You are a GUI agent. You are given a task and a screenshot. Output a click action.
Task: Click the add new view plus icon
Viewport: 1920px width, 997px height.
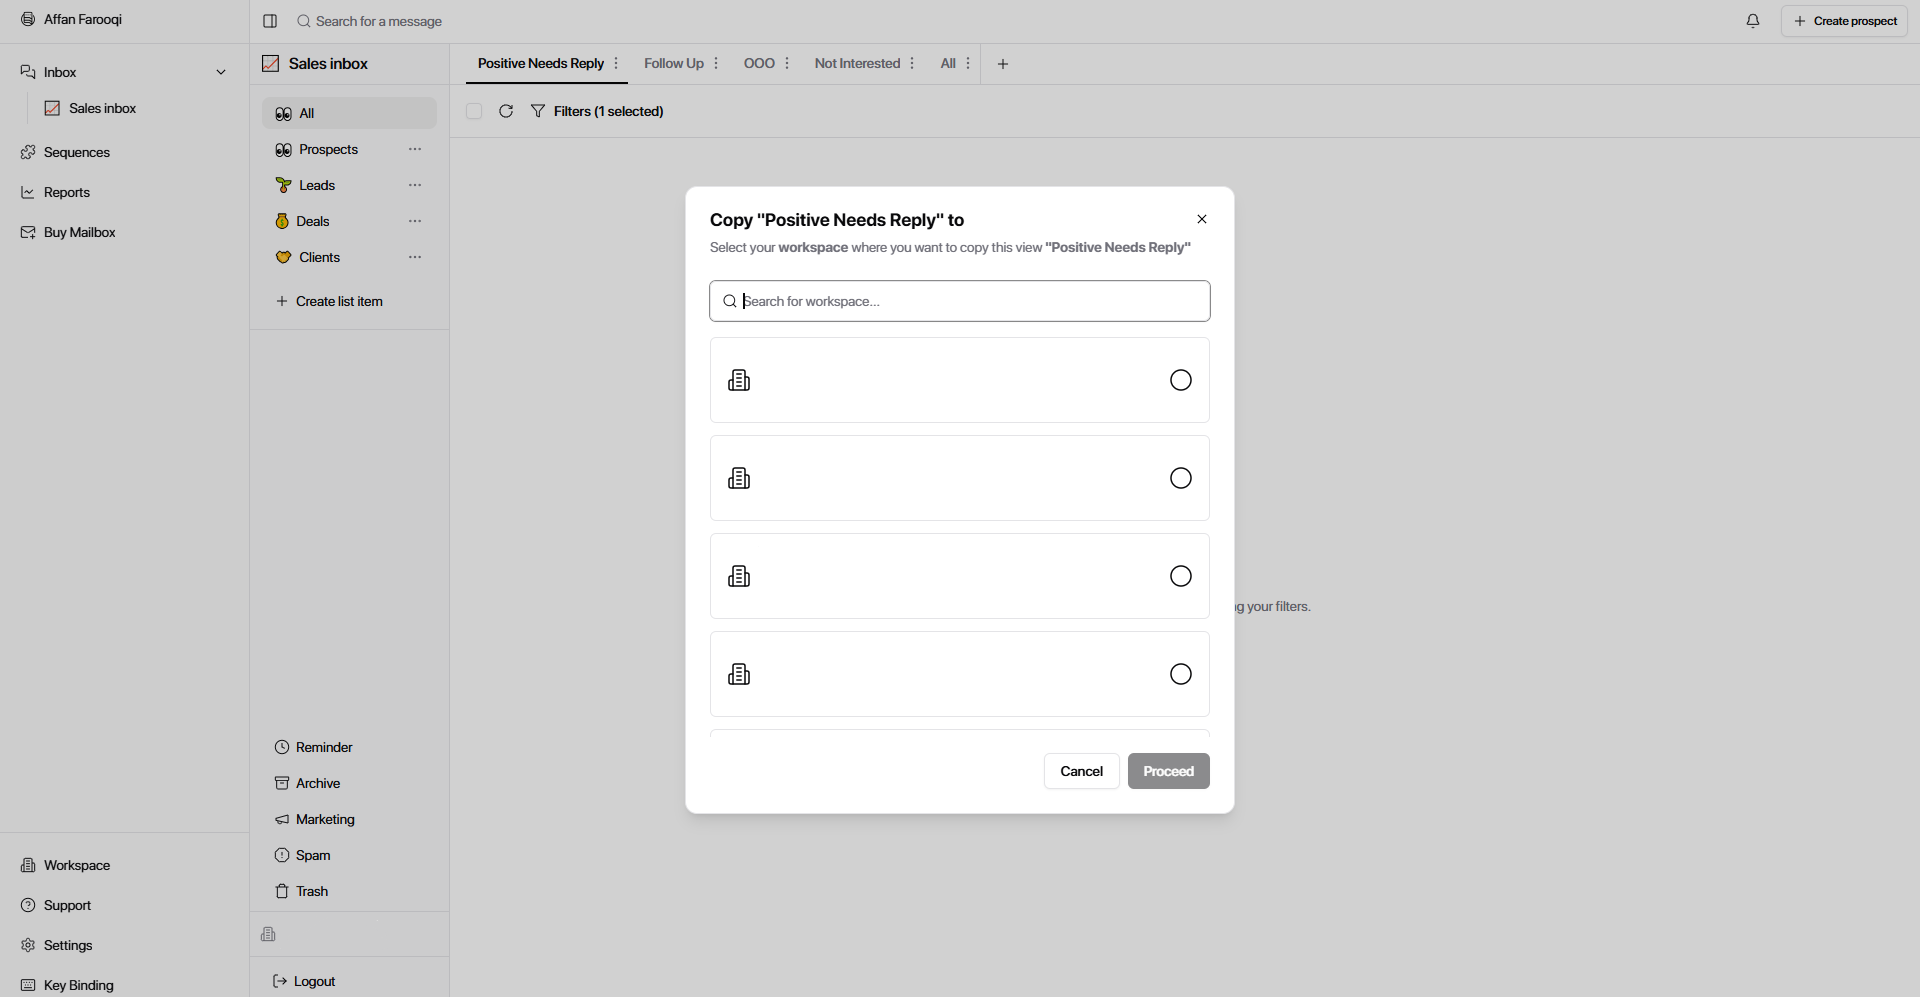(x=1002, y=64)
